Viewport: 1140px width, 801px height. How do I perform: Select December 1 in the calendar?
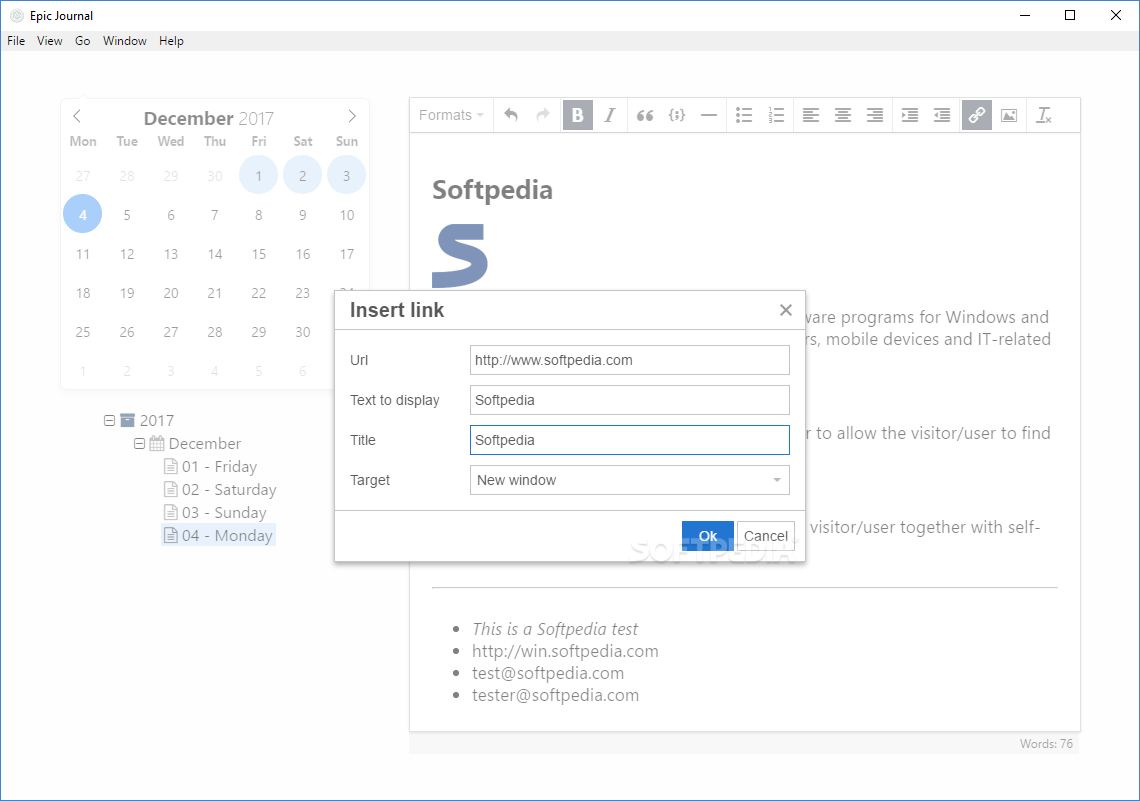(258, 175)
